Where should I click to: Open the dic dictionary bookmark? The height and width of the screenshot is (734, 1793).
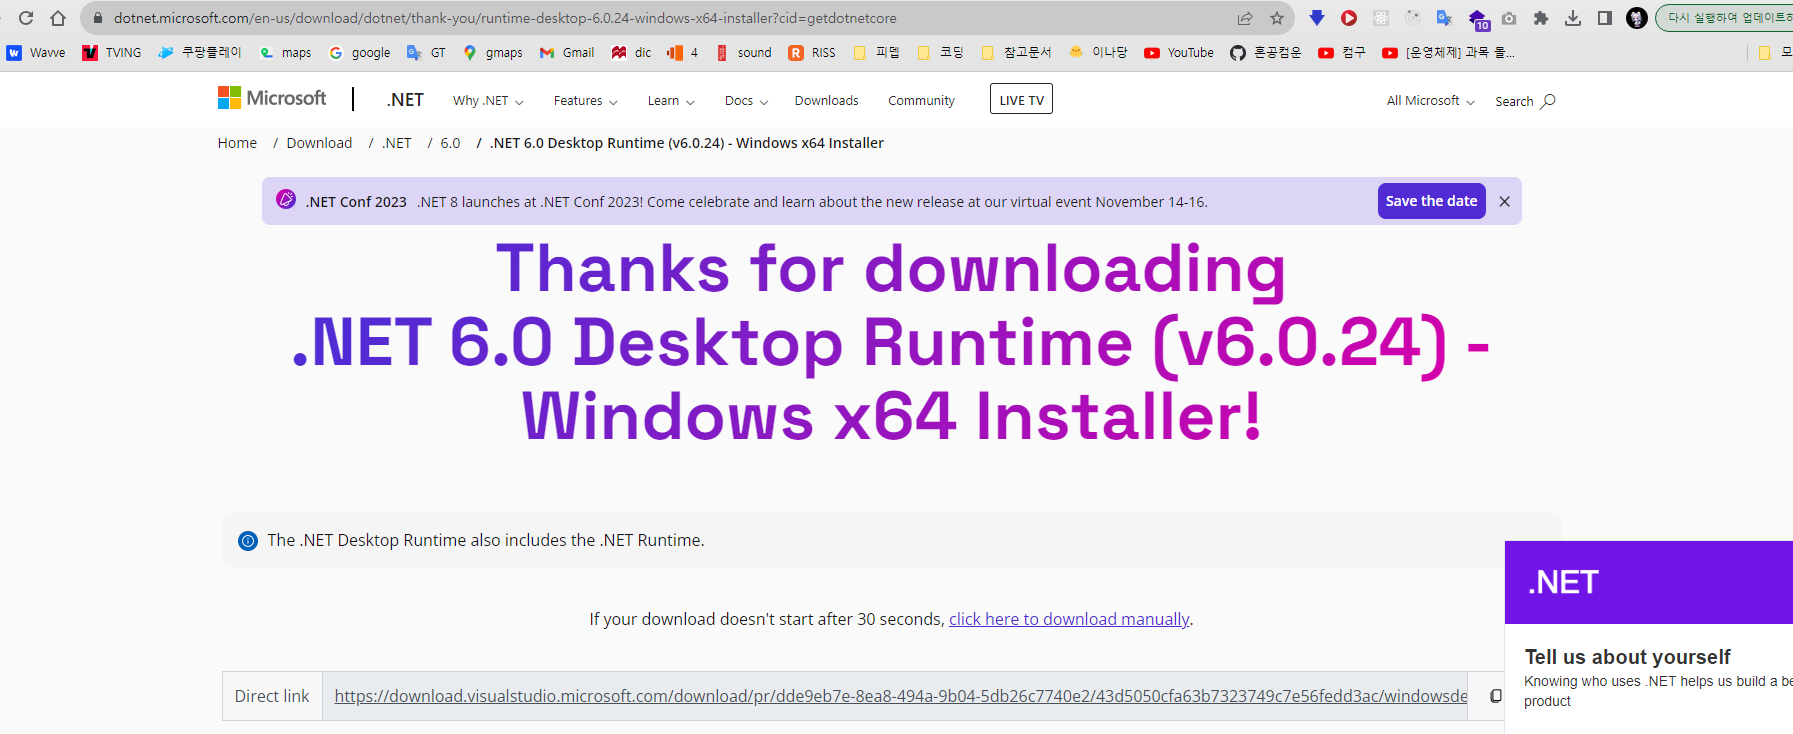[x=632, y=53]
